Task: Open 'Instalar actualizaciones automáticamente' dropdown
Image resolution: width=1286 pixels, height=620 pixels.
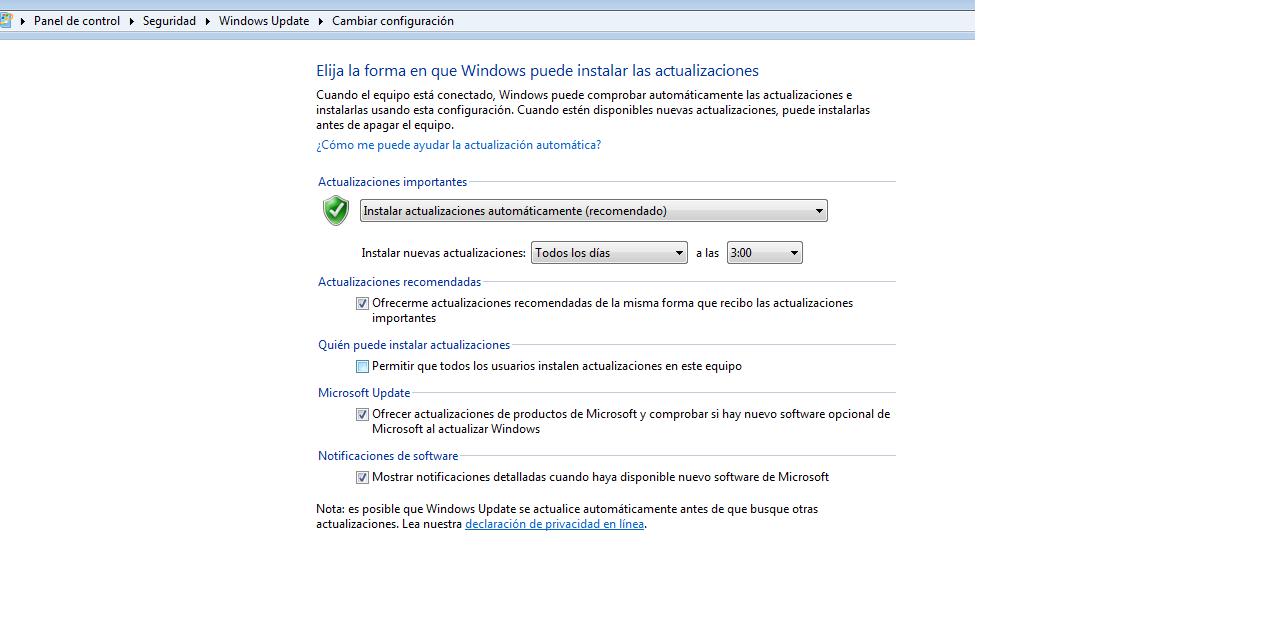Action: 594,211
